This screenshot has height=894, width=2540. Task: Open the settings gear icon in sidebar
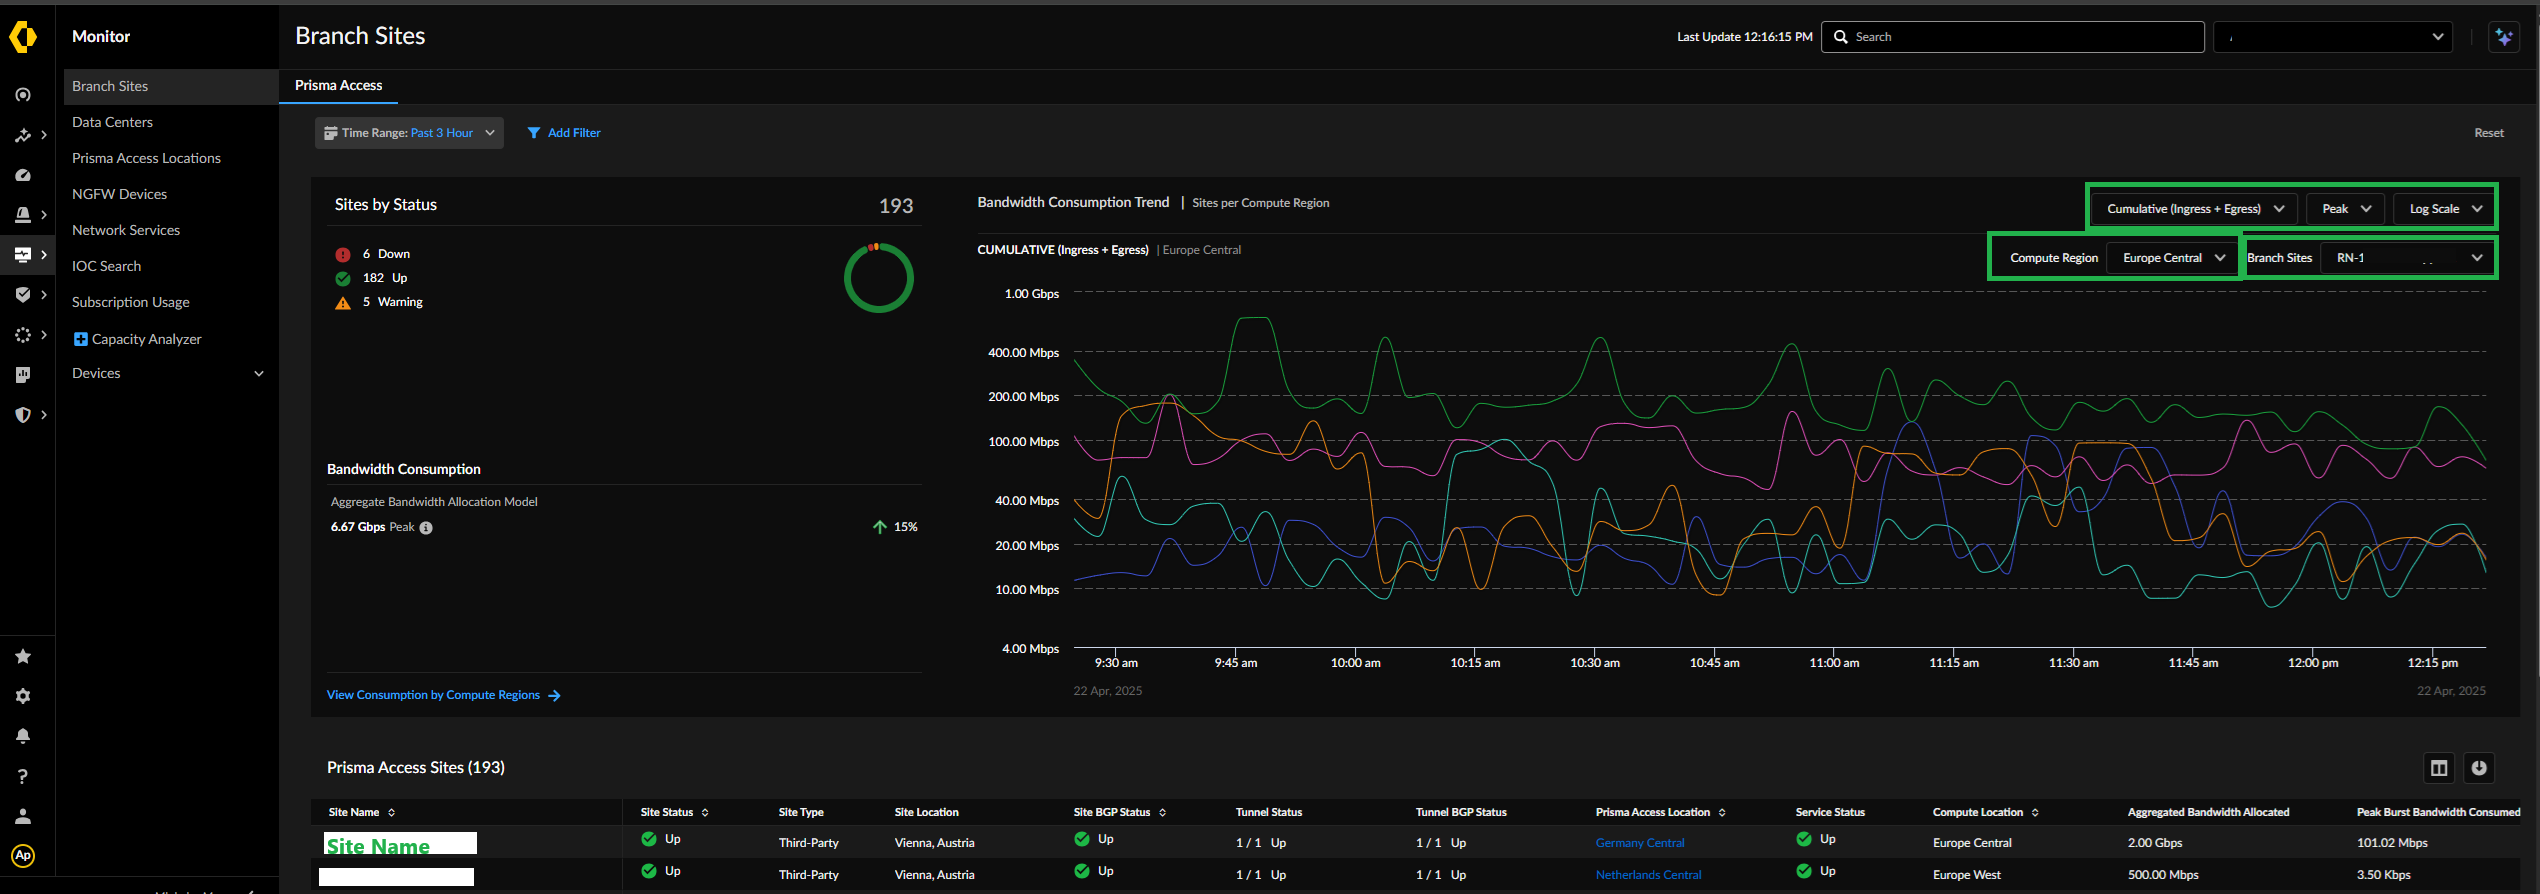point(23,696)
